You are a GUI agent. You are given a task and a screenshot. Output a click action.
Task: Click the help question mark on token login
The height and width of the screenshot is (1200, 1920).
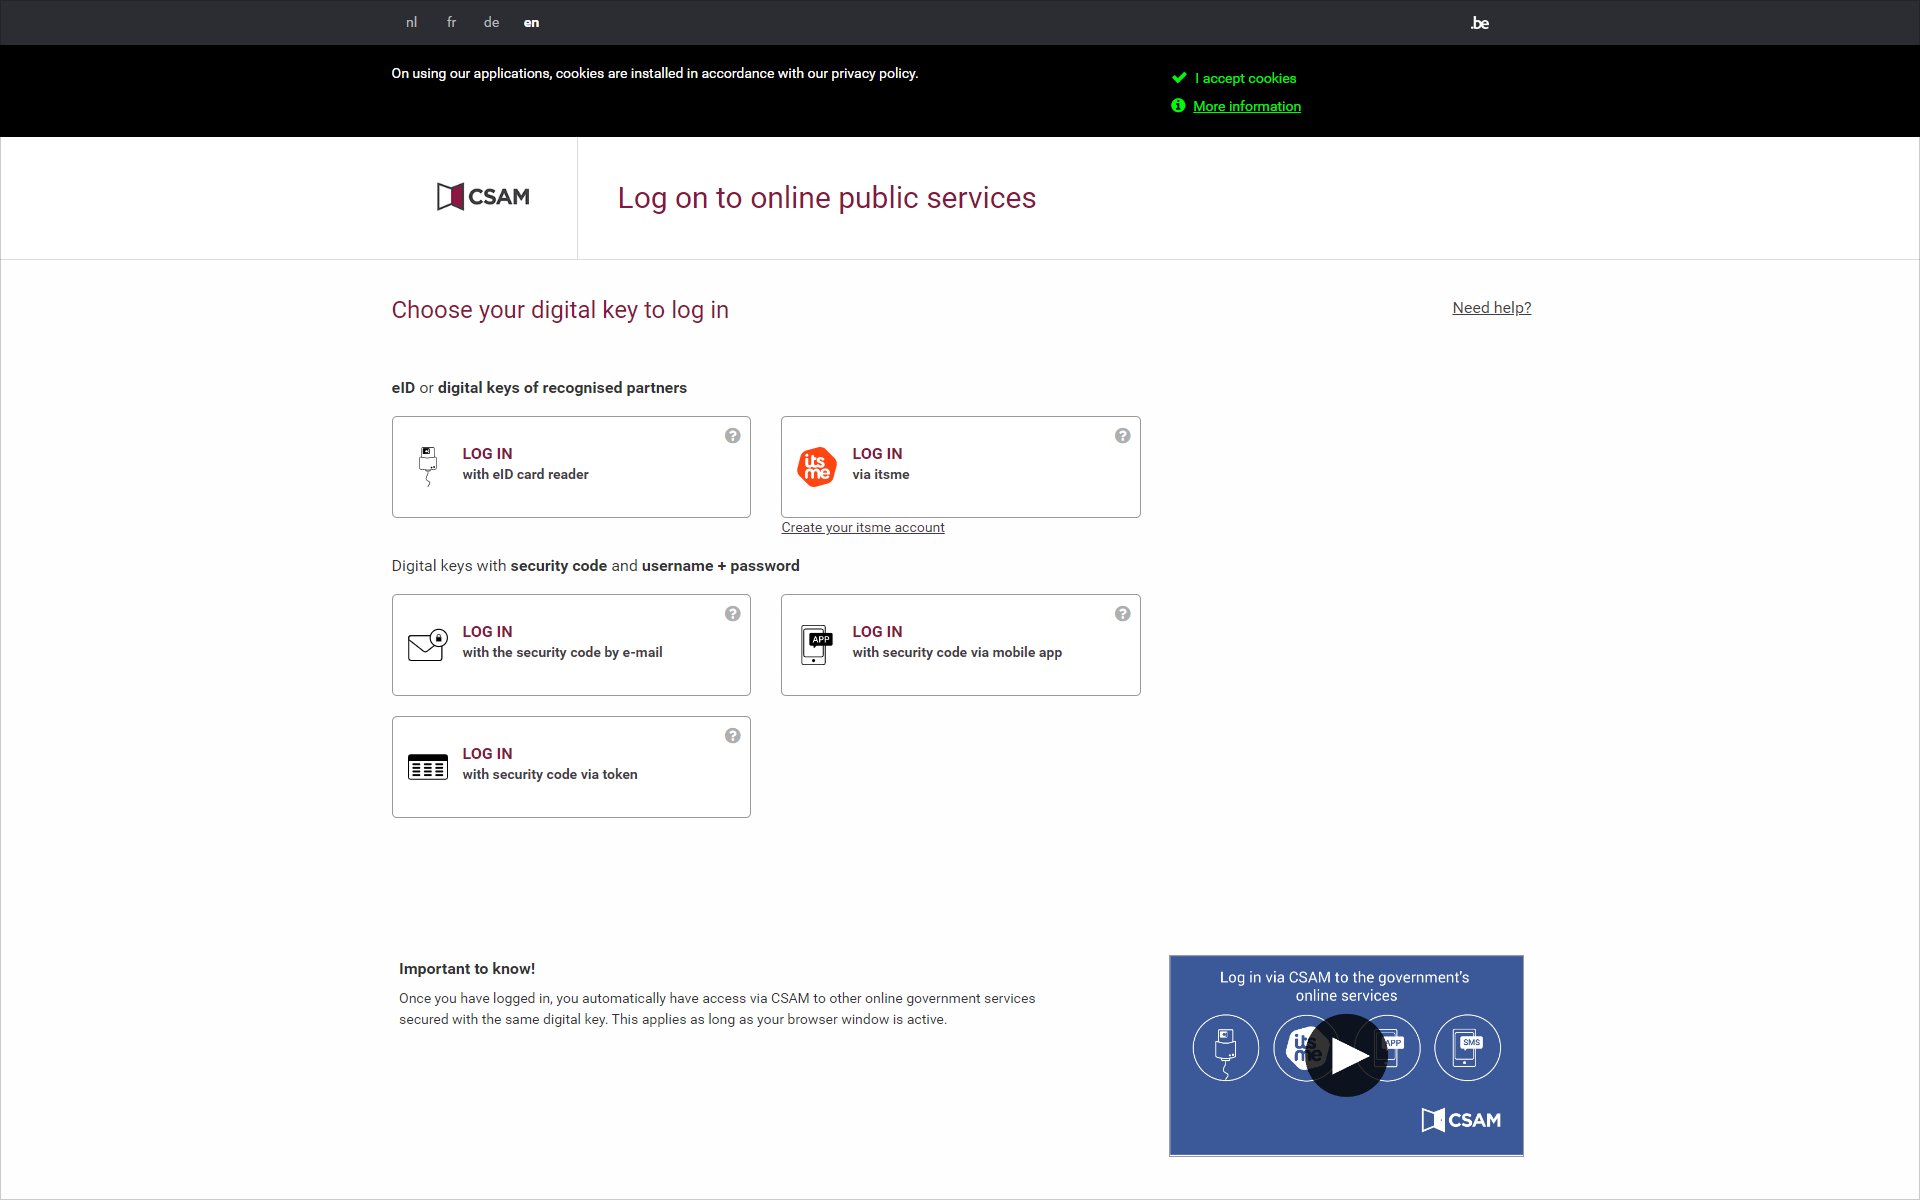point(733,734)
